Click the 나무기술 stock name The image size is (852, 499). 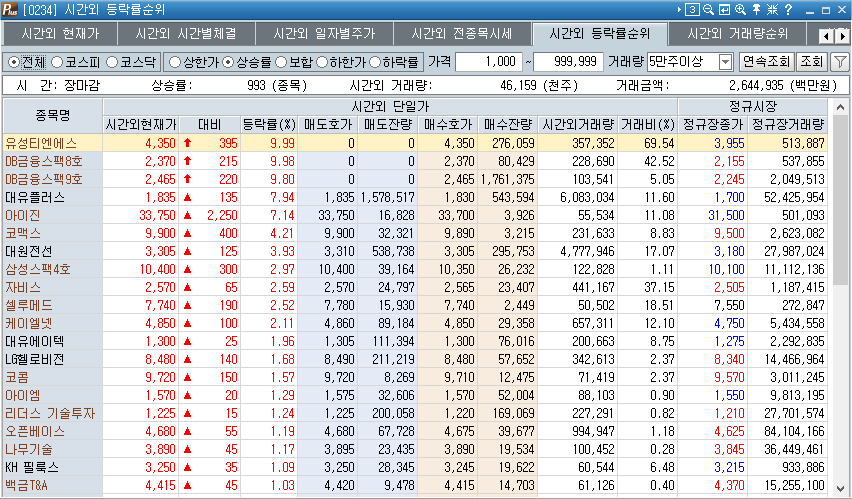pyautogui.click(x=29, y=449)
